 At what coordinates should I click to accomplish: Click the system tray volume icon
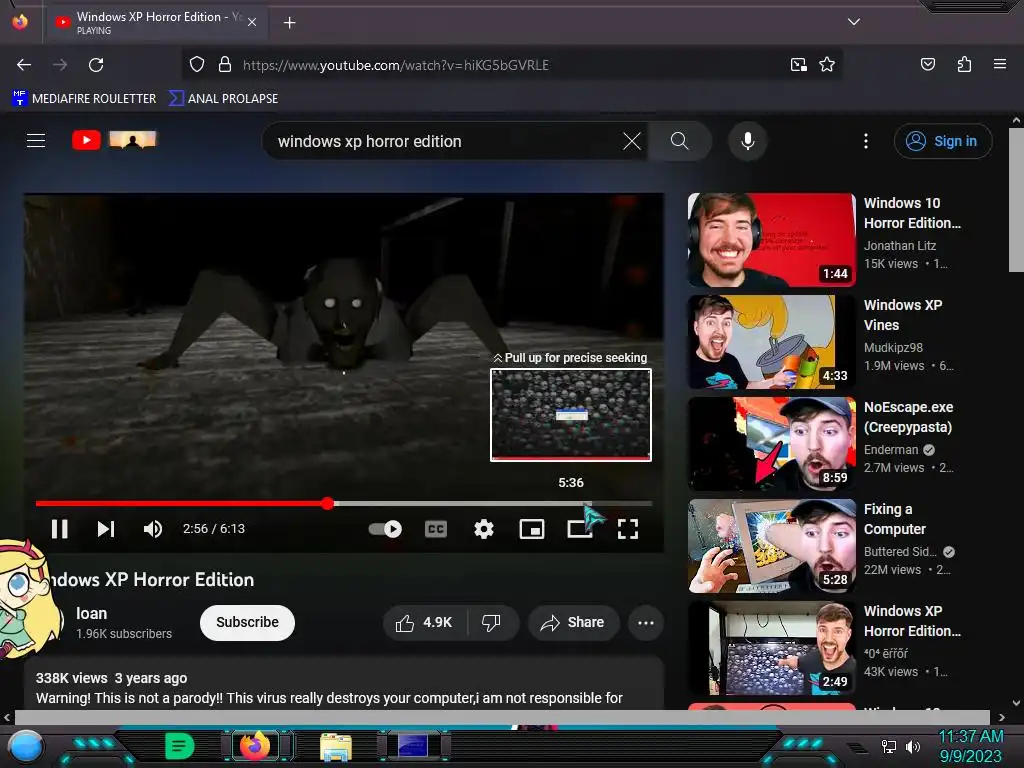913,746
